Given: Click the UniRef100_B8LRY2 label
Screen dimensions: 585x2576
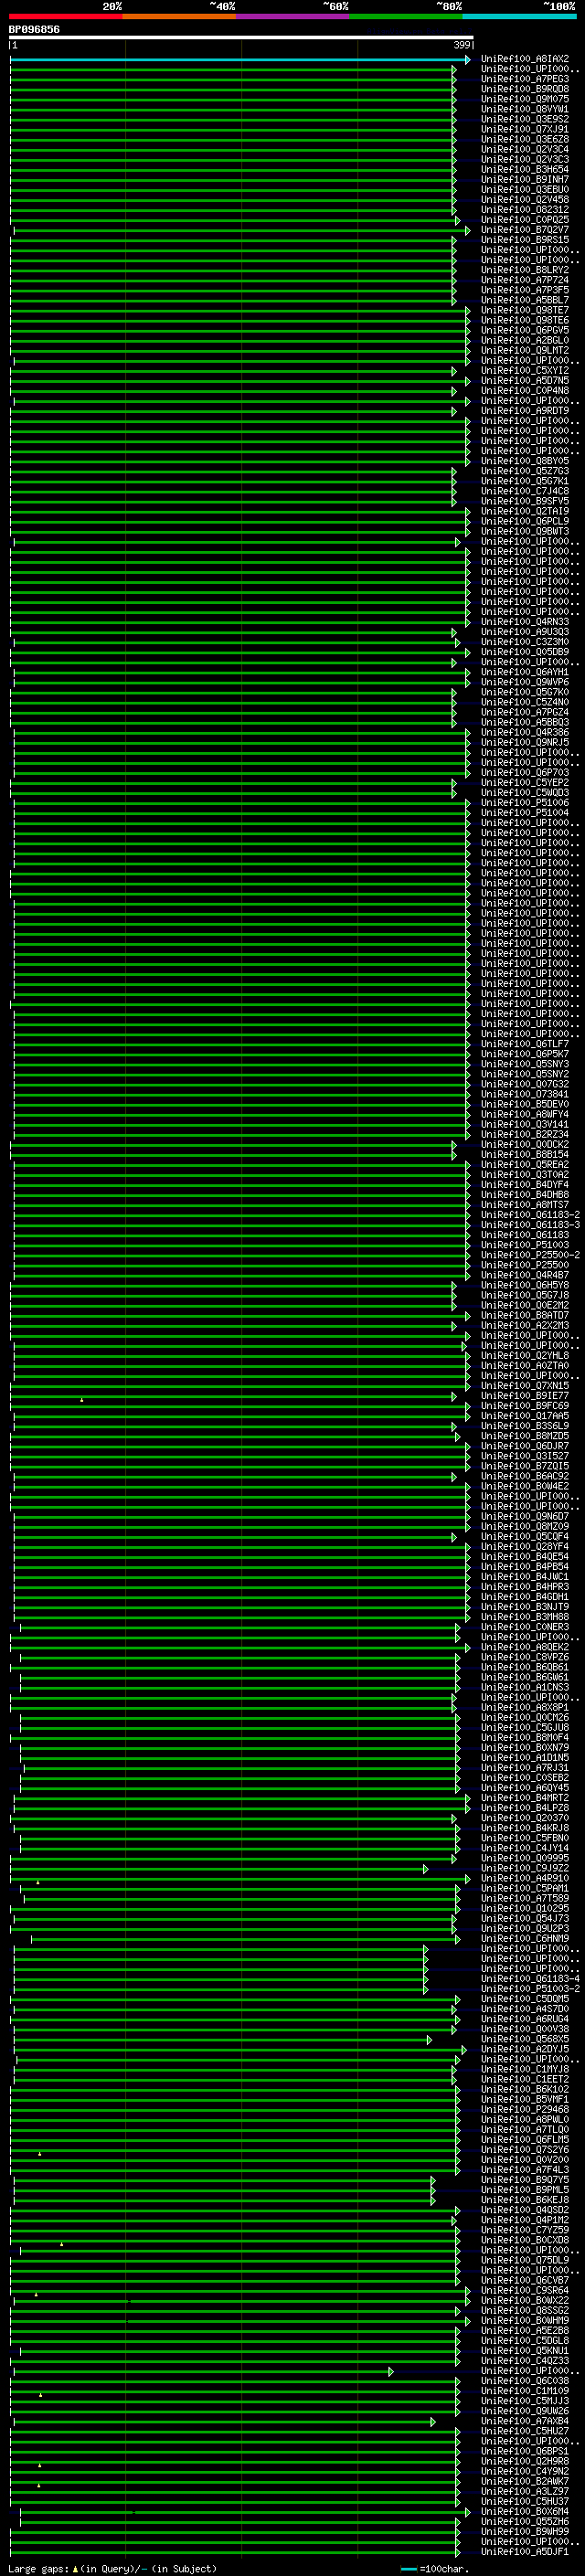Looking at the screenshot, I should [x=525, y=270].
